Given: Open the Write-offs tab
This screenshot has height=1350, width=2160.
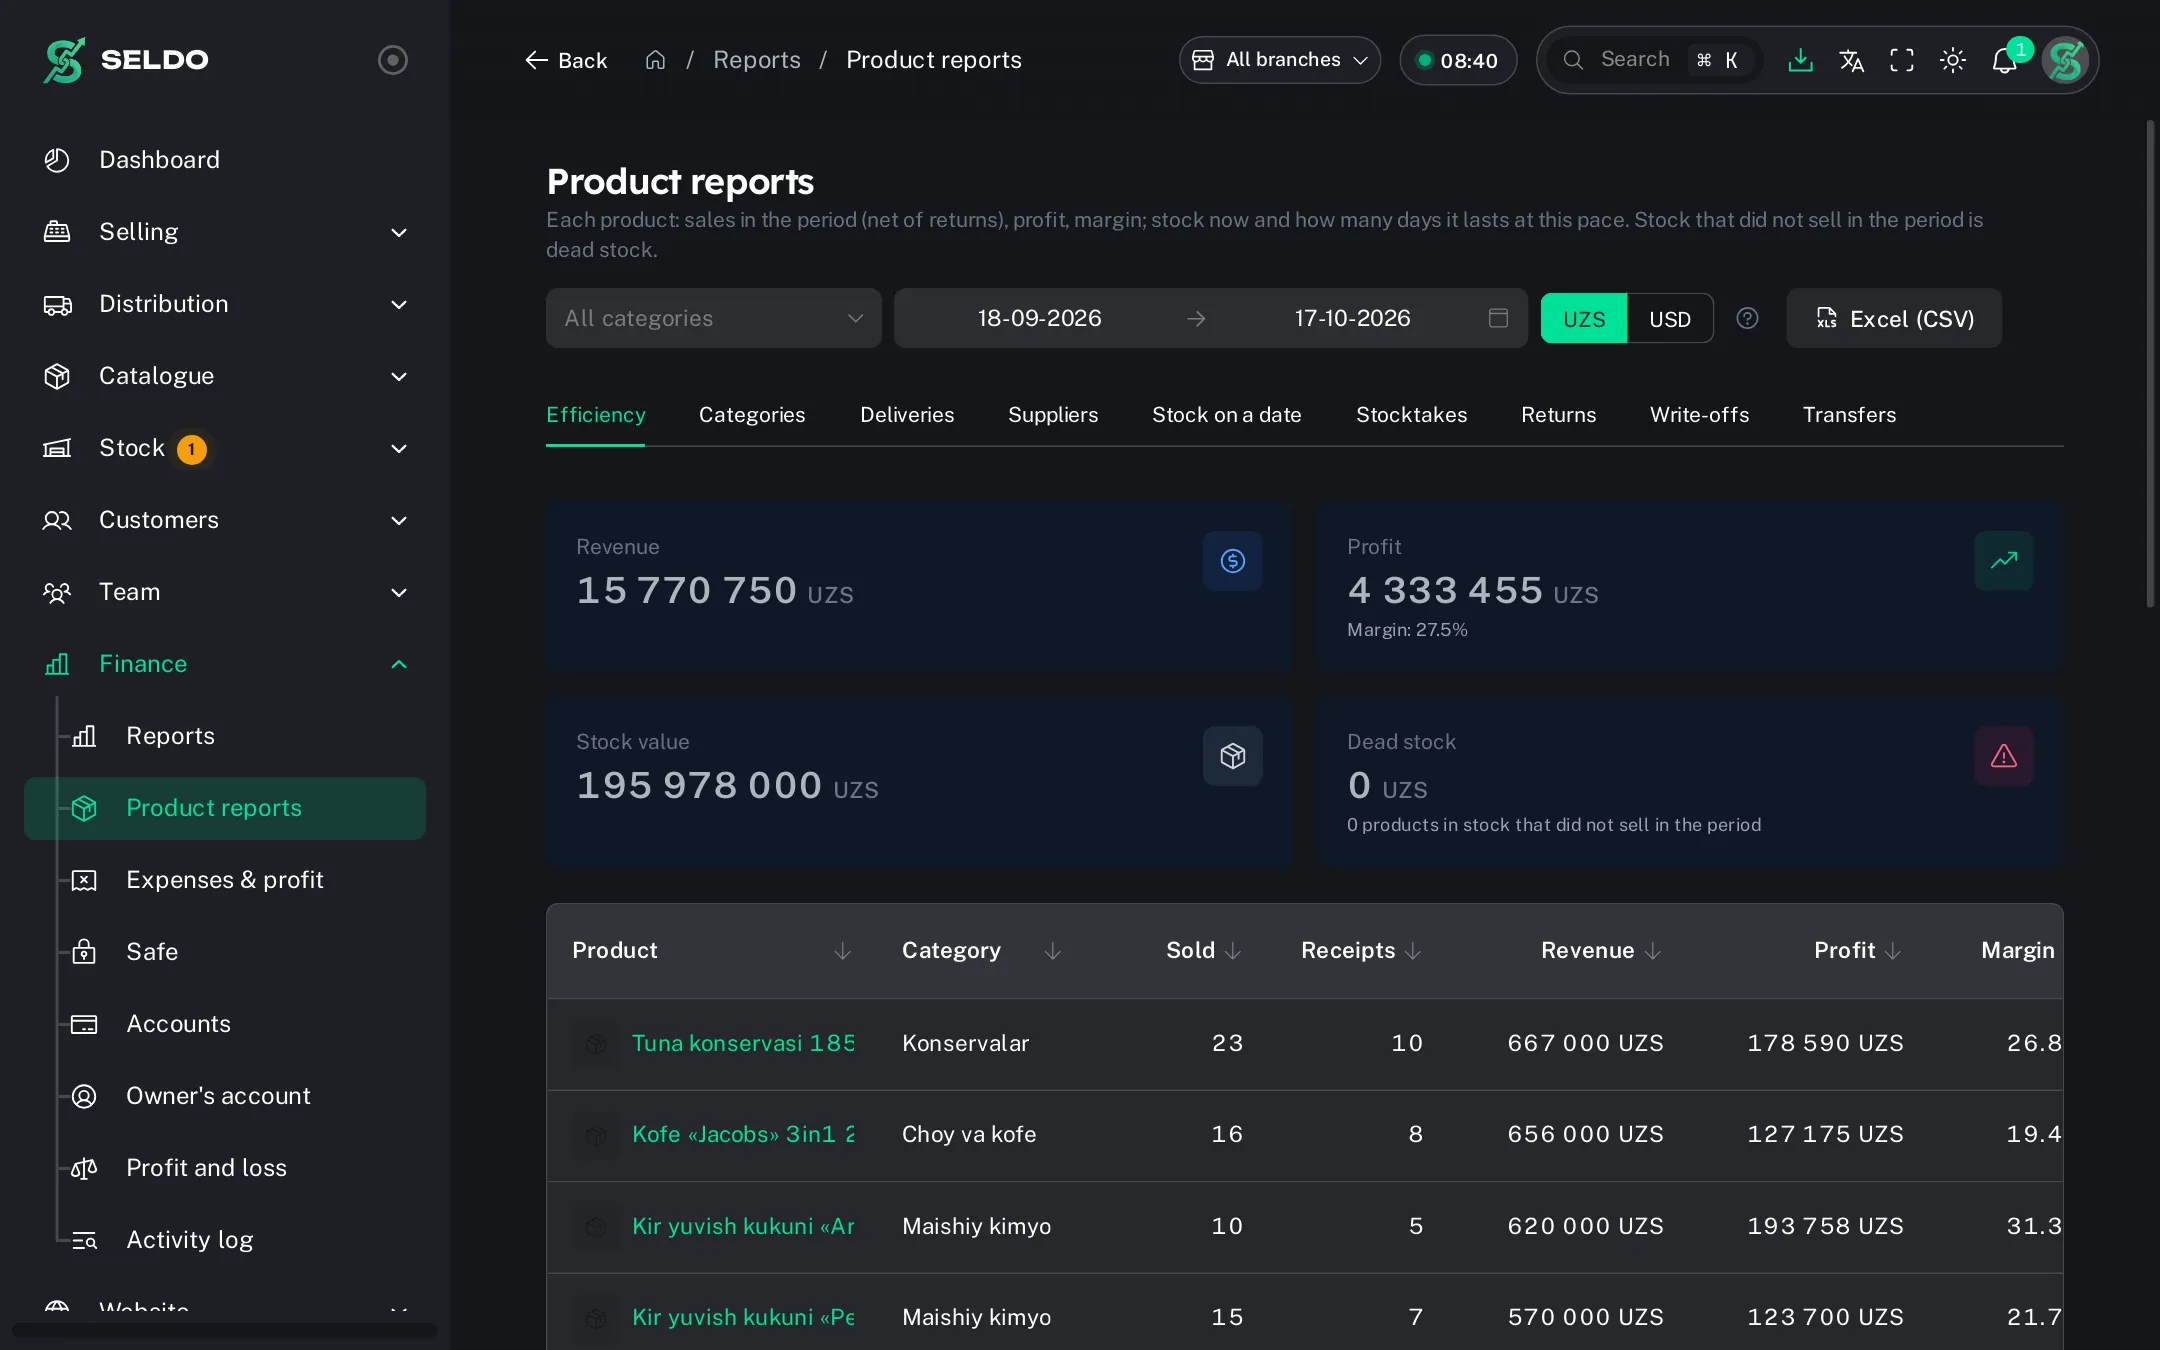Looking at the screenshot, I should (1699, 415).
